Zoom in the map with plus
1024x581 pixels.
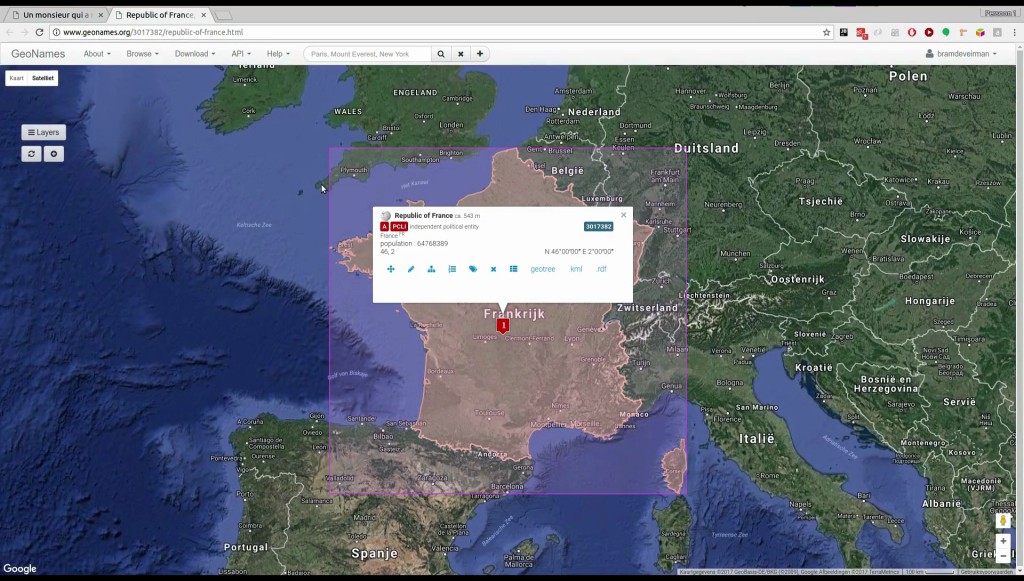tap(1003, 541)
